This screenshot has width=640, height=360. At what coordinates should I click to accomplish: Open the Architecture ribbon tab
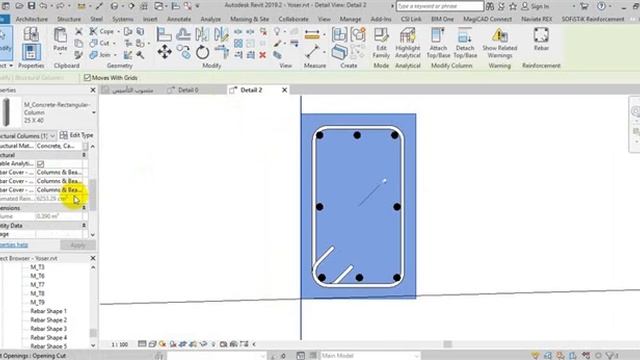click(x=32, y=19)
